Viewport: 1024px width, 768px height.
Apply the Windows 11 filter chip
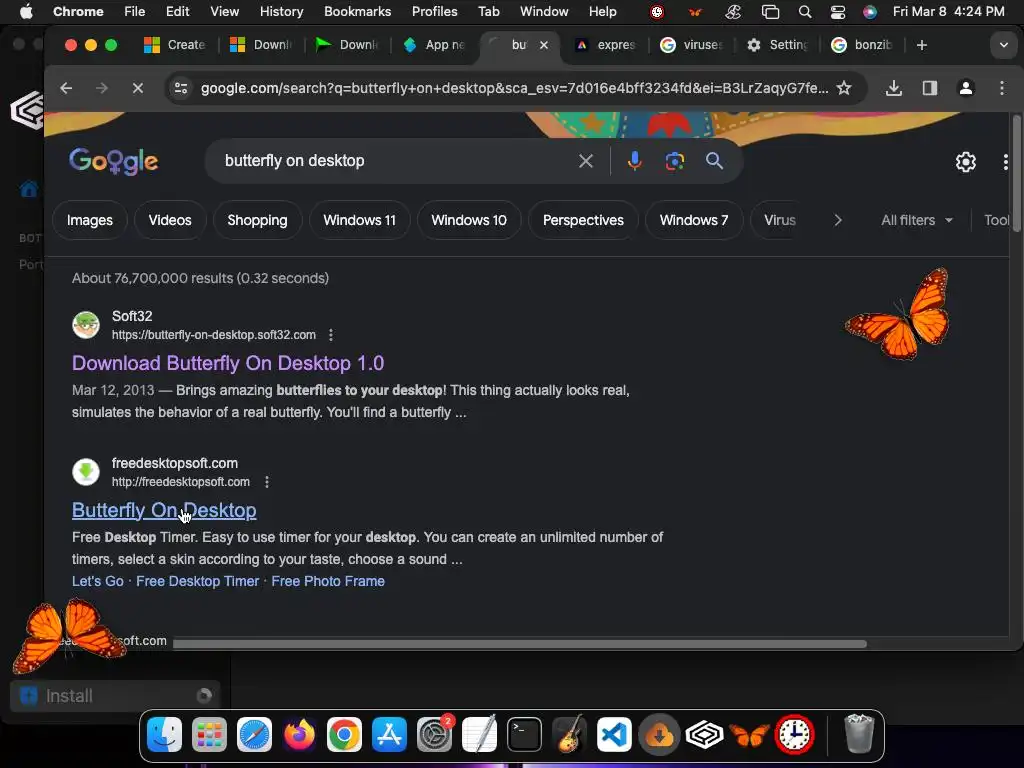point(359,220)
